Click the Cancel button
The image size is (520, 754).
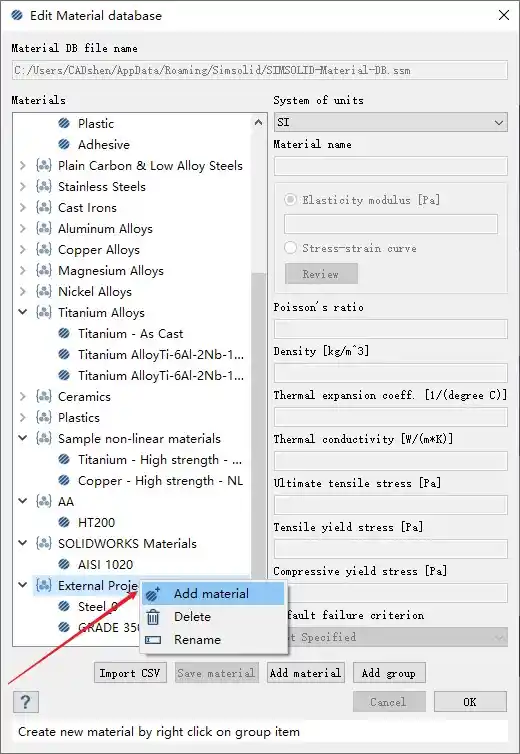[389, 702]
